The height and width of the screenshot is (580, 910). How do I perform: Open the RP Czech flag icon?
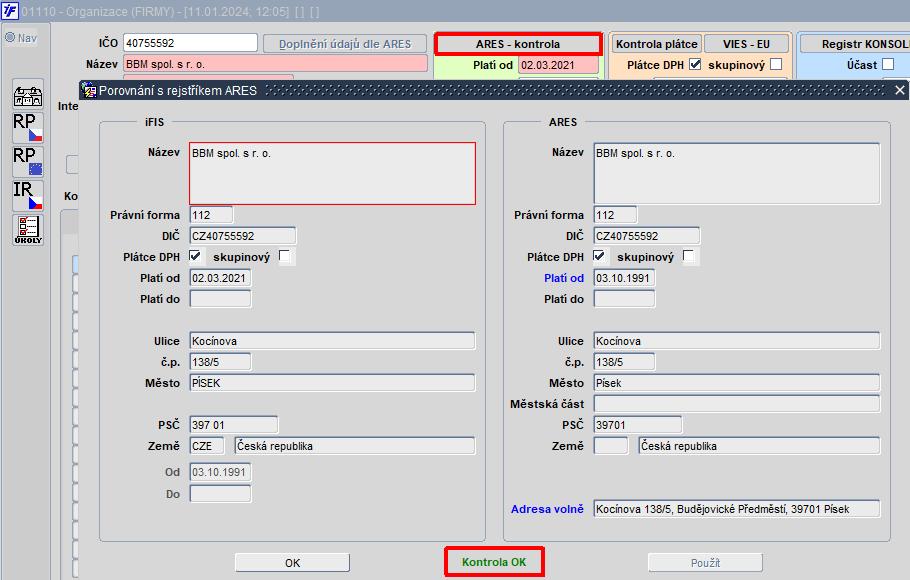(28, 127)
